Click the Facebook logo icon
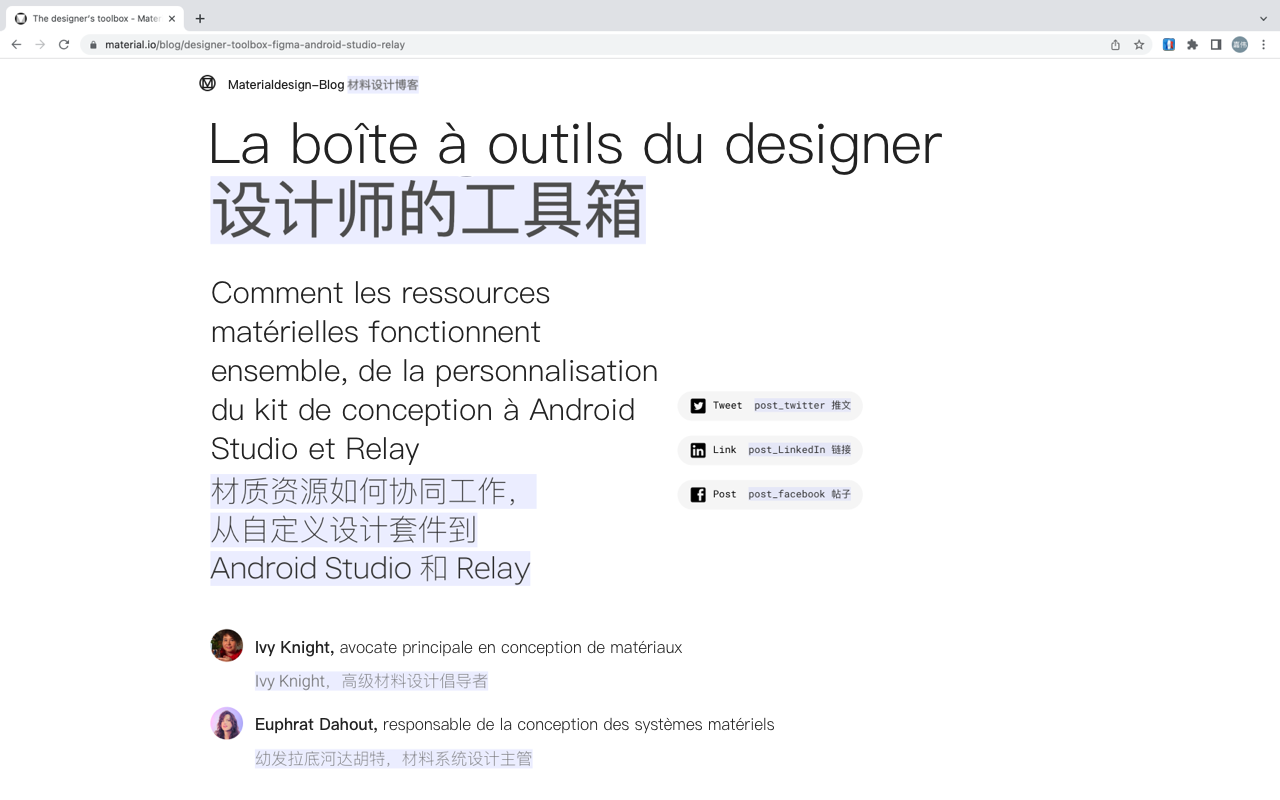The image size is (1280, 800). click(698, 494)
